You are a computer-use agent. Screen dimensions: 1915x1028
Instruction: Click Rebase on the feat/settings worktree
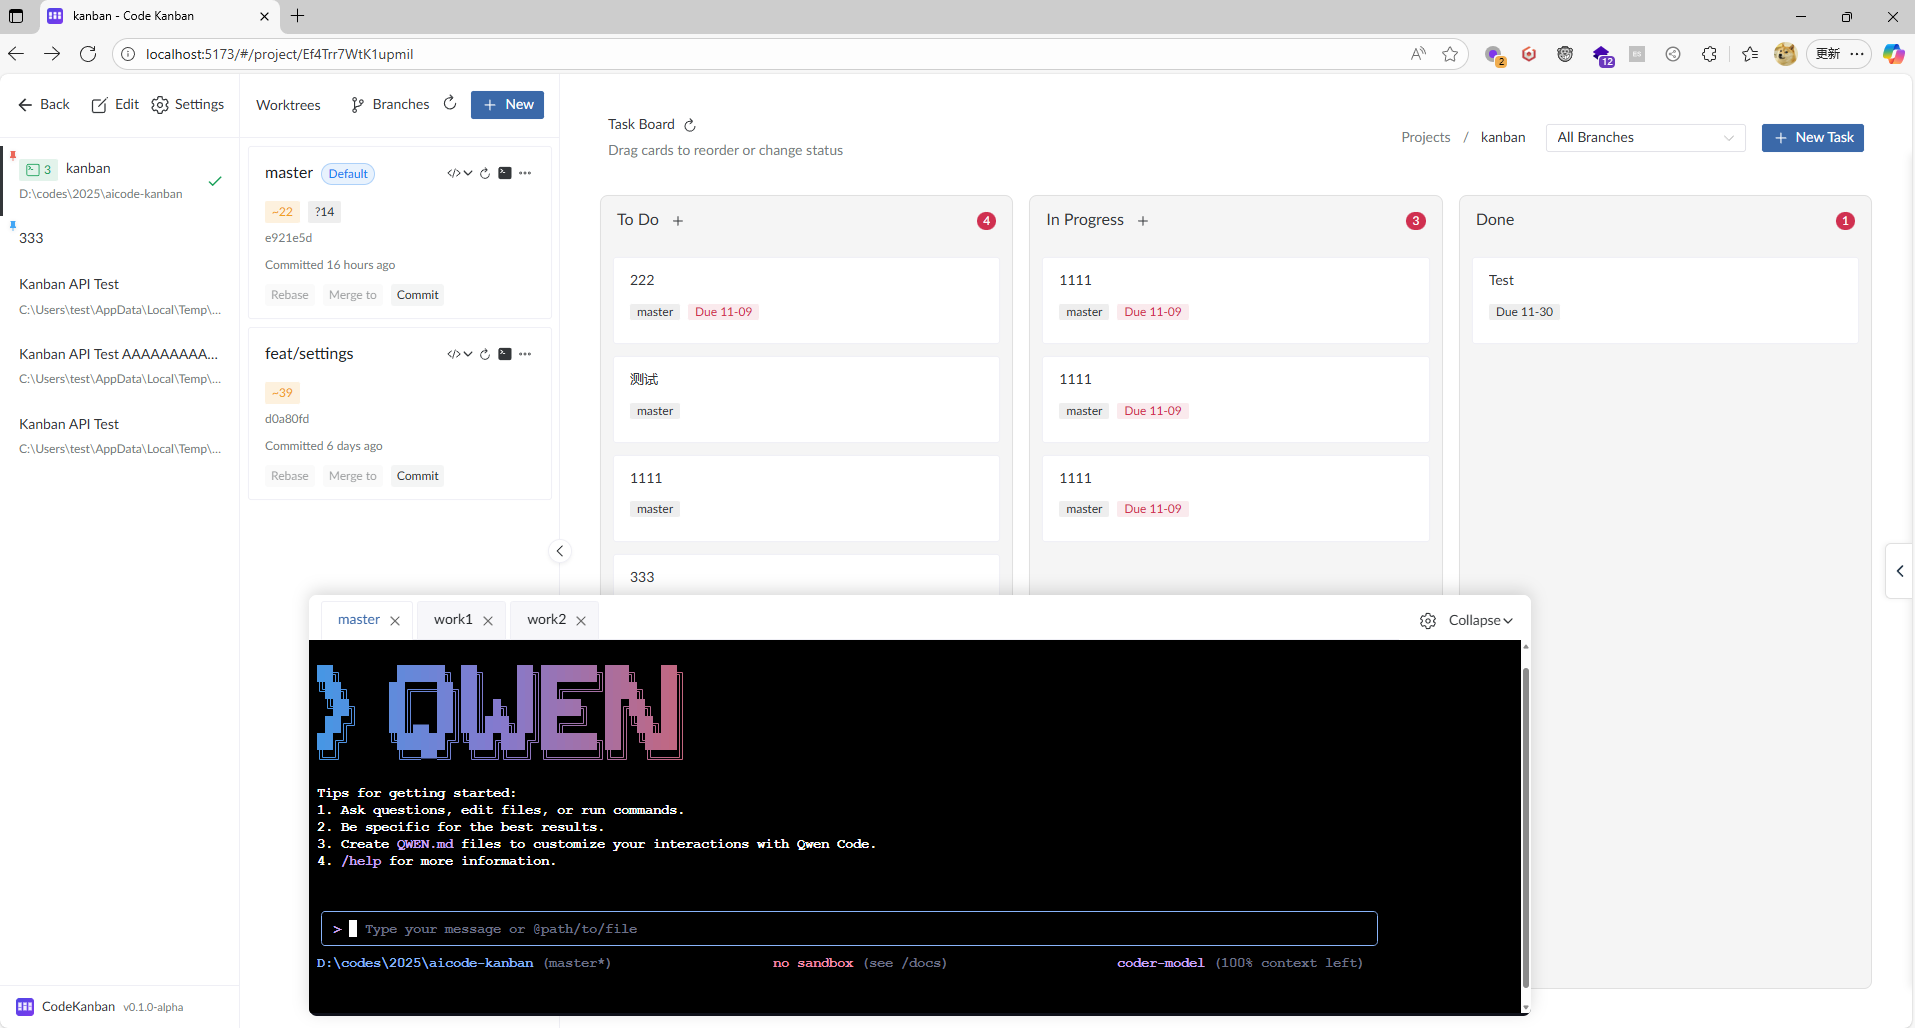click(x=290, y=476)
